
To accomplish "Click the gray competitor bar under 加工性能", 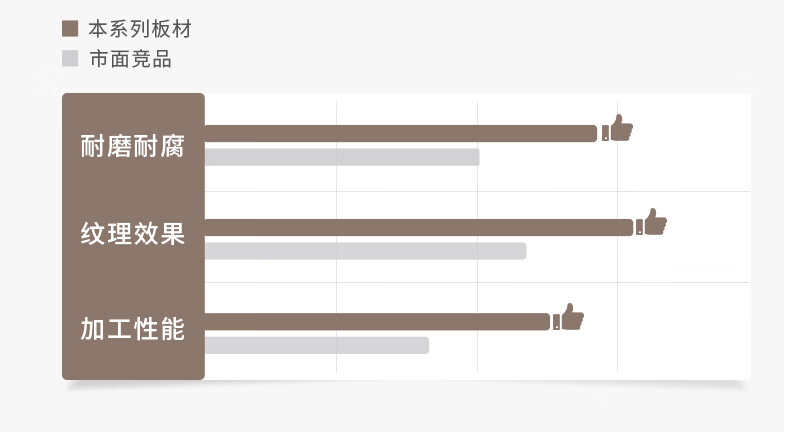I will (x=317, y=345).
